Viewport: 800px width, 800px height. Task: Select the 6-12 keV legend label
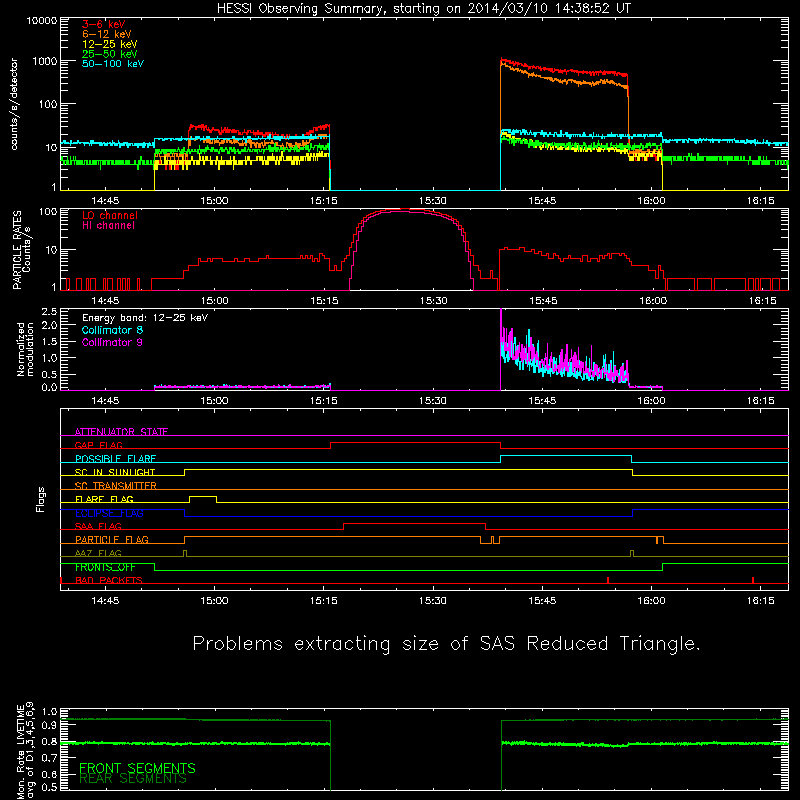[107, 34]
